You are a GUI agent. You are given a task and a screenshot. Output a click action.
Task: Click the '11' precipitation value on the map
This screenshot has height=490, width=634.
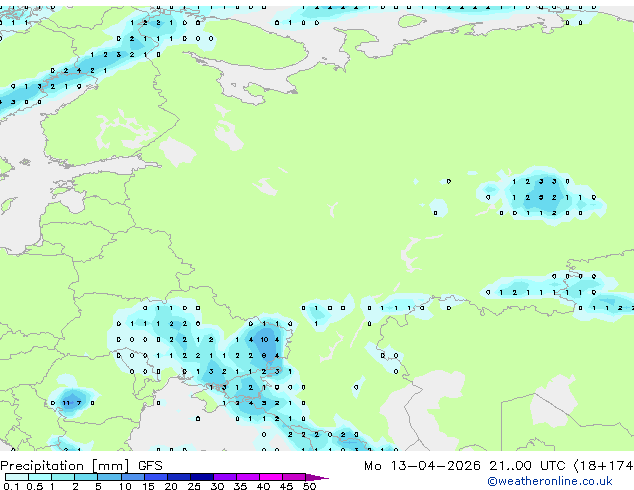pyautogui.click(x=66, y=403)
